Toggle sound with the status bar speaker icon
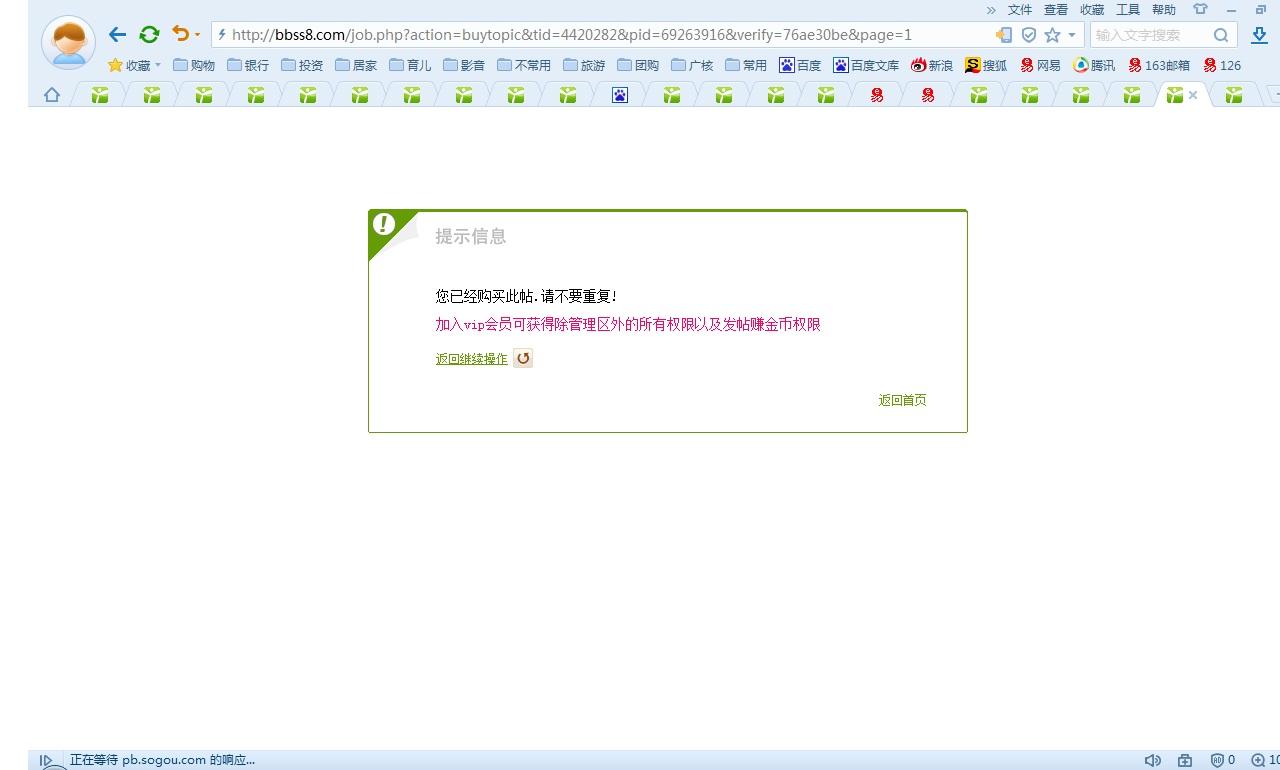Viewport: 1280px width, 770px height. [1152, 760]
